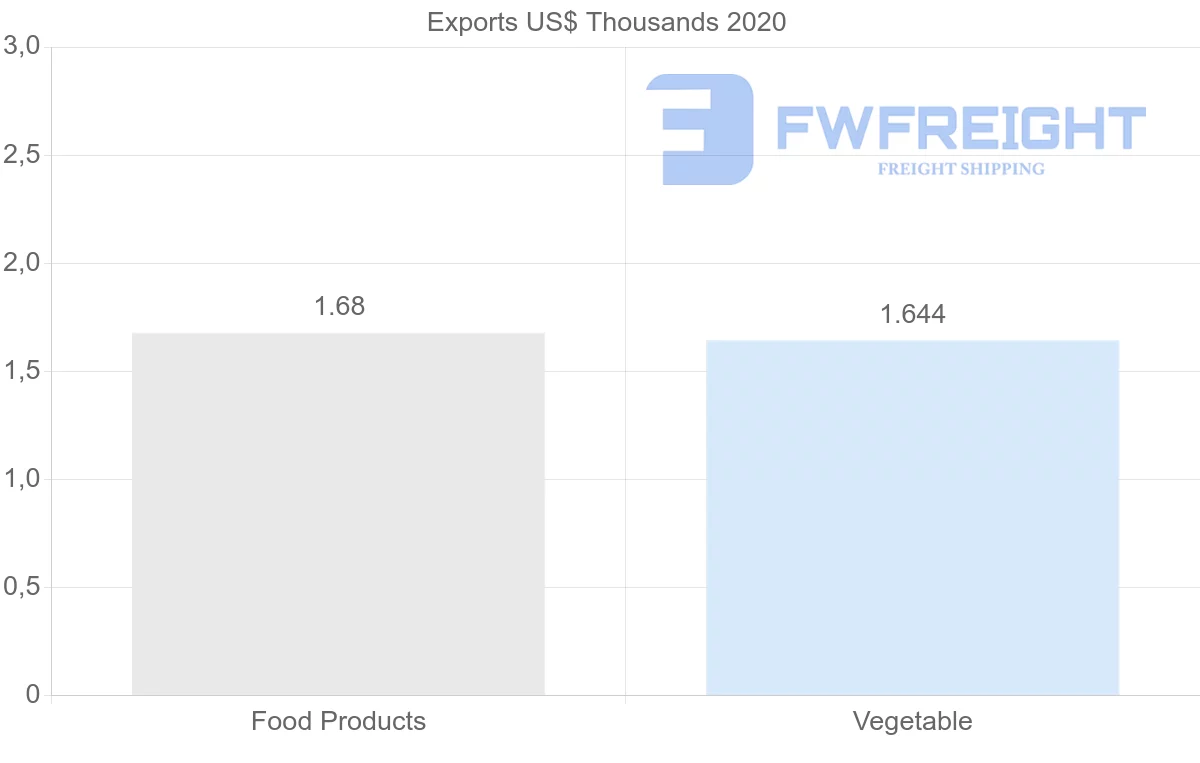Click the 1,0 y-axis tick label
The image size is (1200, 763).
click(x=21, y=479)
